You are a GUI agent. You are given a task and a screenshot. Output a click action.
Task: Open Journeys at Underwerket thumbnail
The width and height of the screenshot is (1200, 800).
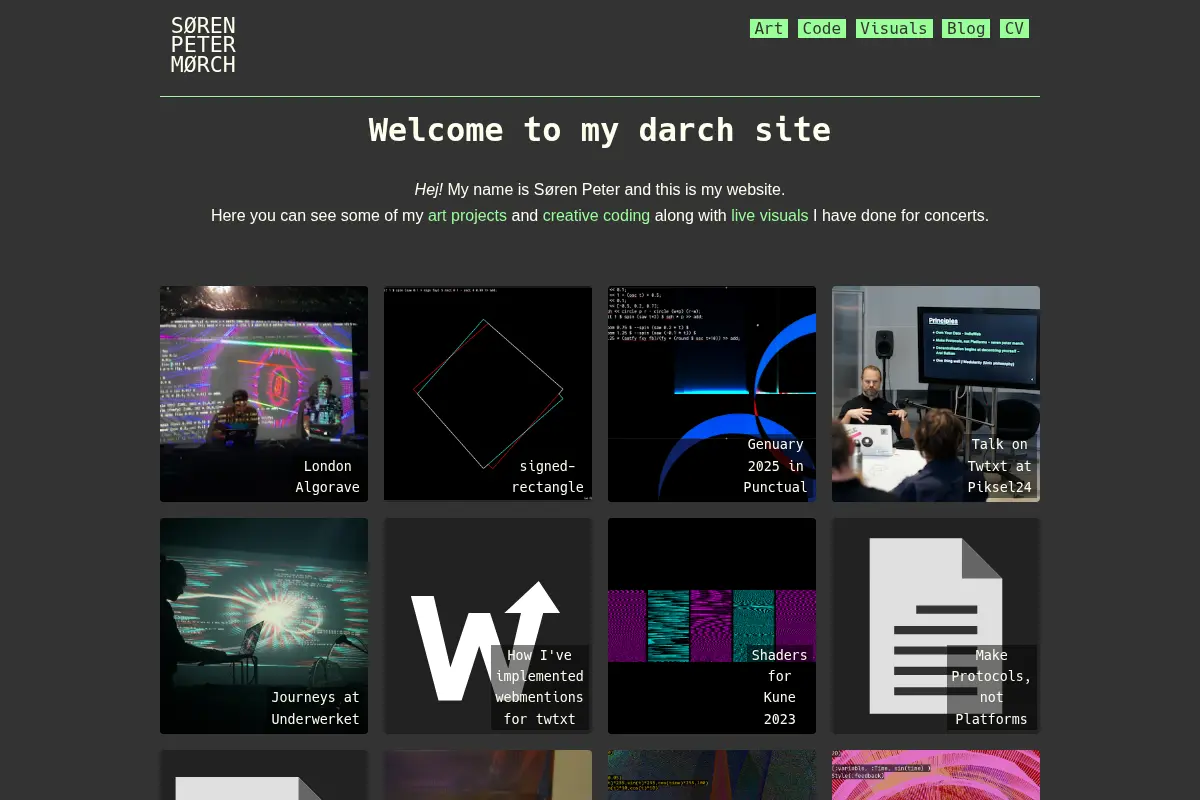pyautogui.click(x=264, y=626)
